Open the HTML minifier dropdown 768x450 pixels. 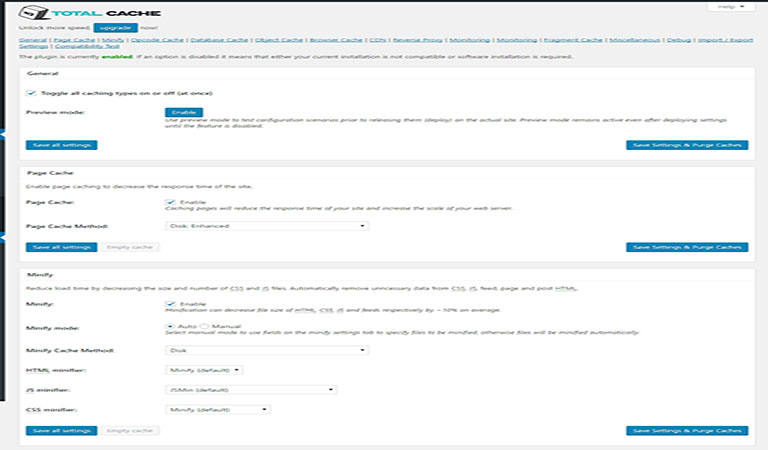click(204, 370)
